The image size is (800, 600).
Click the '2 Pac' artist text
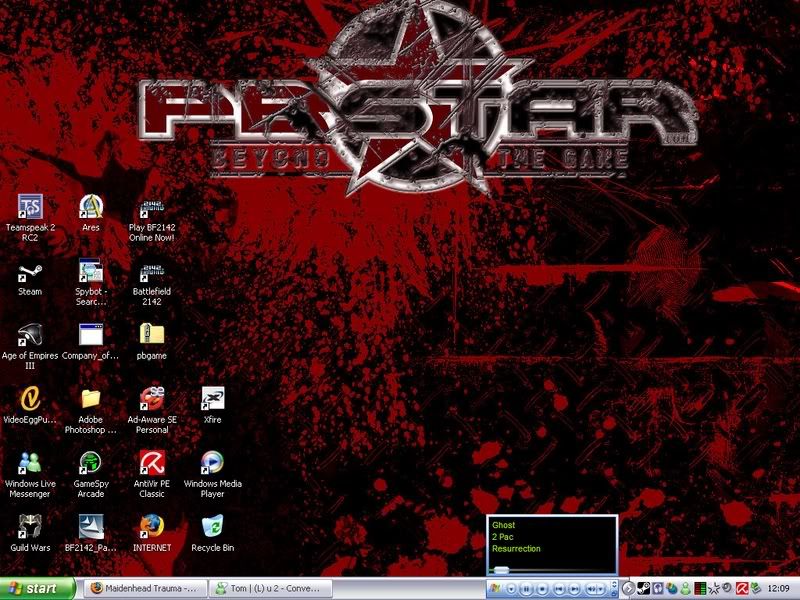tap(503, 537)
